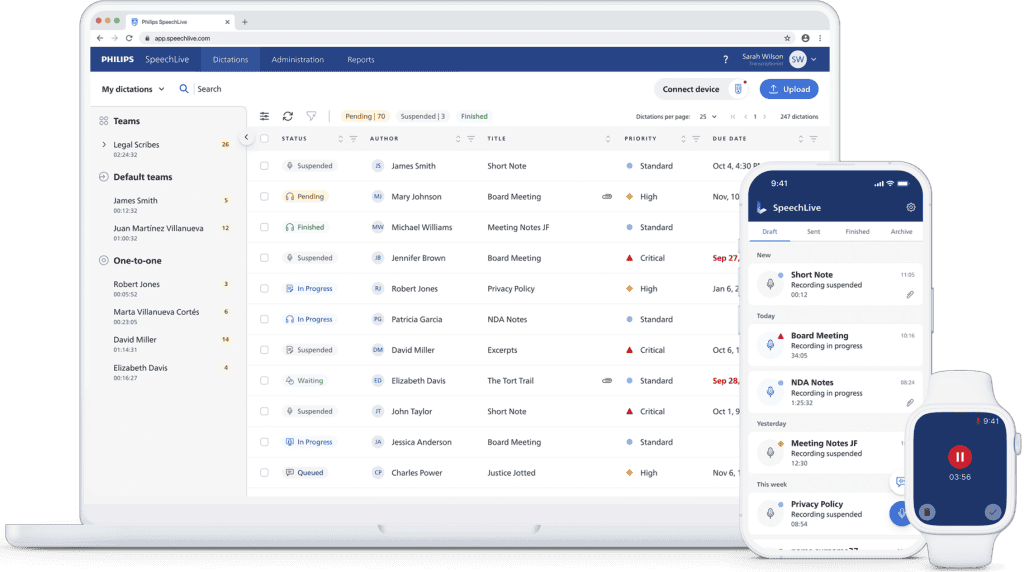Viewport: 1024px width, 572px height.
Task: Click microphone icon on phone Short Note
Action: tap(770, 284)
